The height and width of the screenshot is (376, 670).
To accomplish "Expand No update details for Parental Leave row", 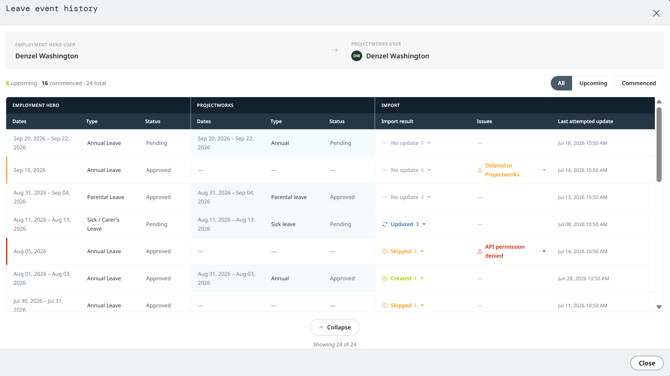I will (429, 197).
